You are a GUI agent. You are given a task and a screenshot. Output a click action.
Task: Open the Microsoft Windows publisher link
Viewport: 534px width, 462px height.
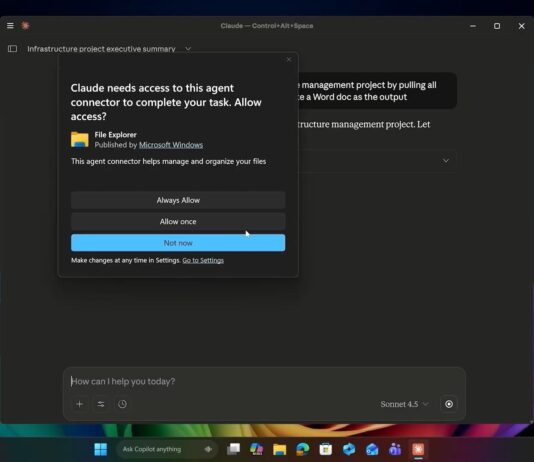tap(171, 145)
